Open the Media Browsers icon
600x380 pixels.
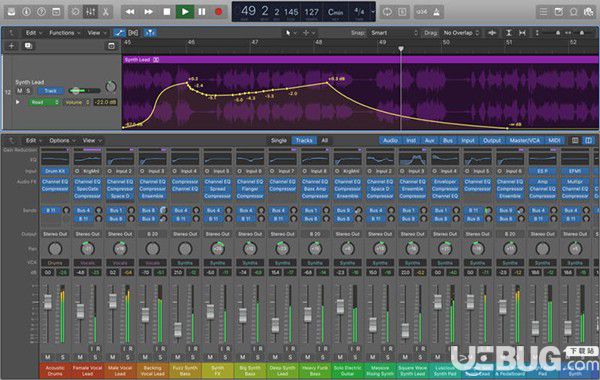tap(589, 12)
